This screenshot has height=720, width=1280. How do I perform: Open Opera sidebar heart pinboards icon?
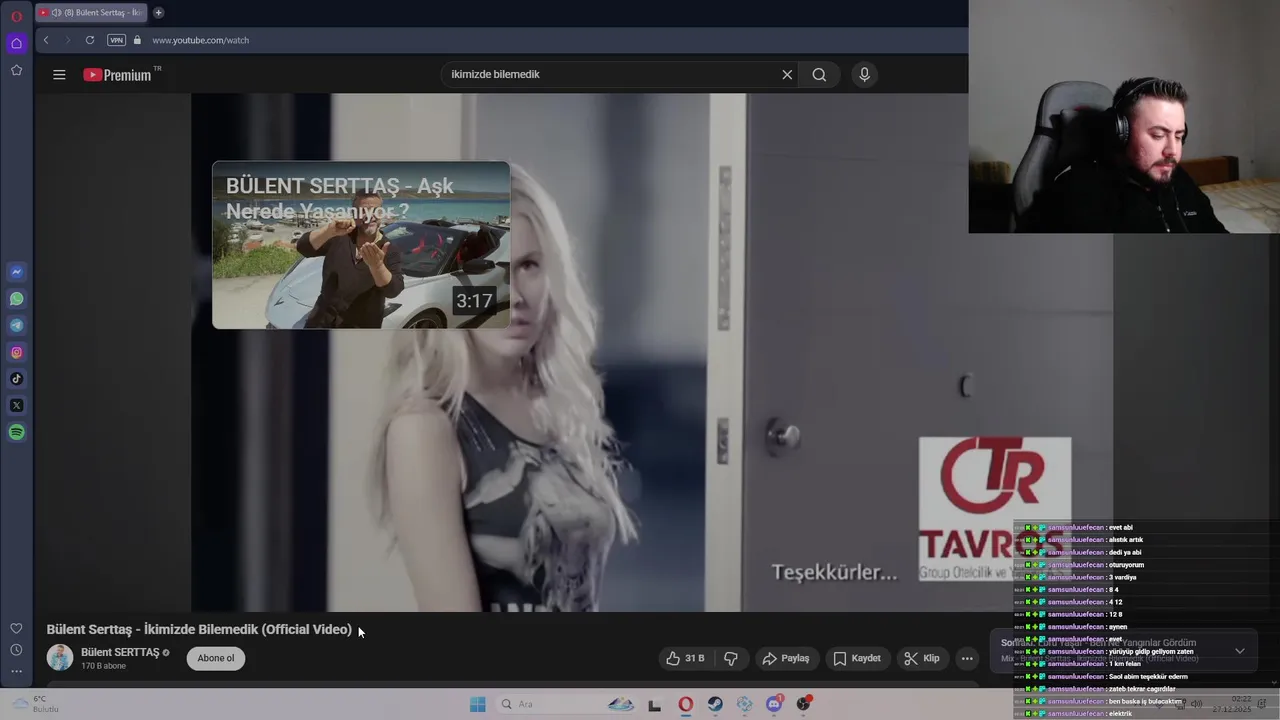coord(16,628)
